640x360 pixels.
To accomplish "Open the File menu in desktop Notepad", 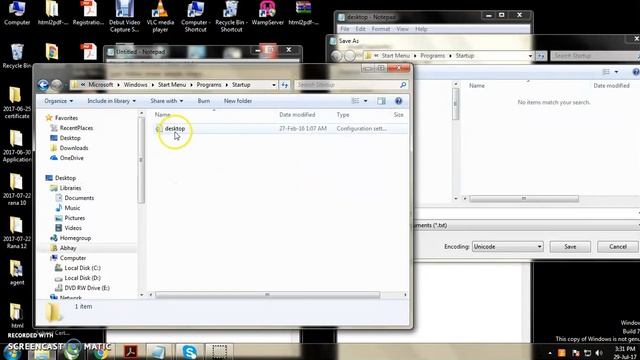I will click(344, 29).
